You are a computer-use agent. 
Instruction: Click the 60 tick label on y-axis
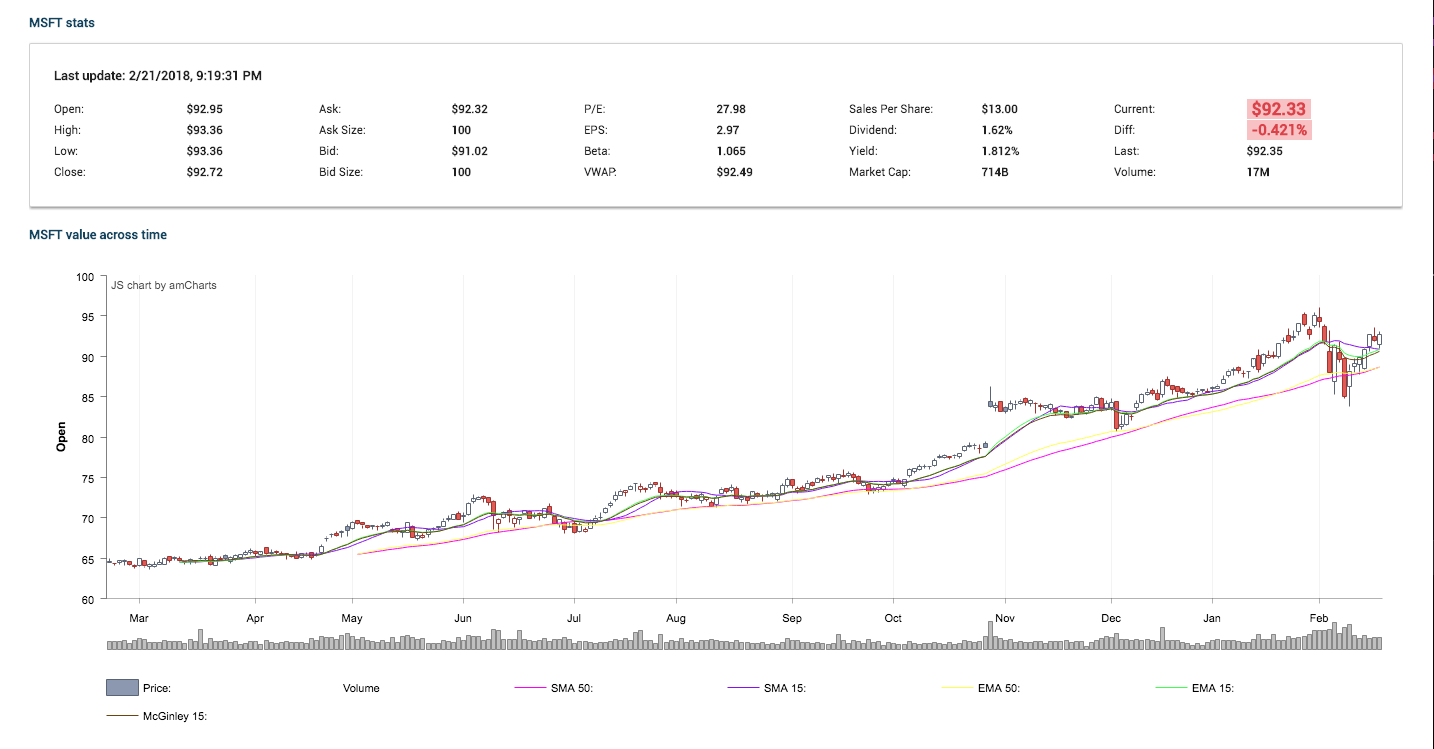pyautogui.click(x=88, y=599)
